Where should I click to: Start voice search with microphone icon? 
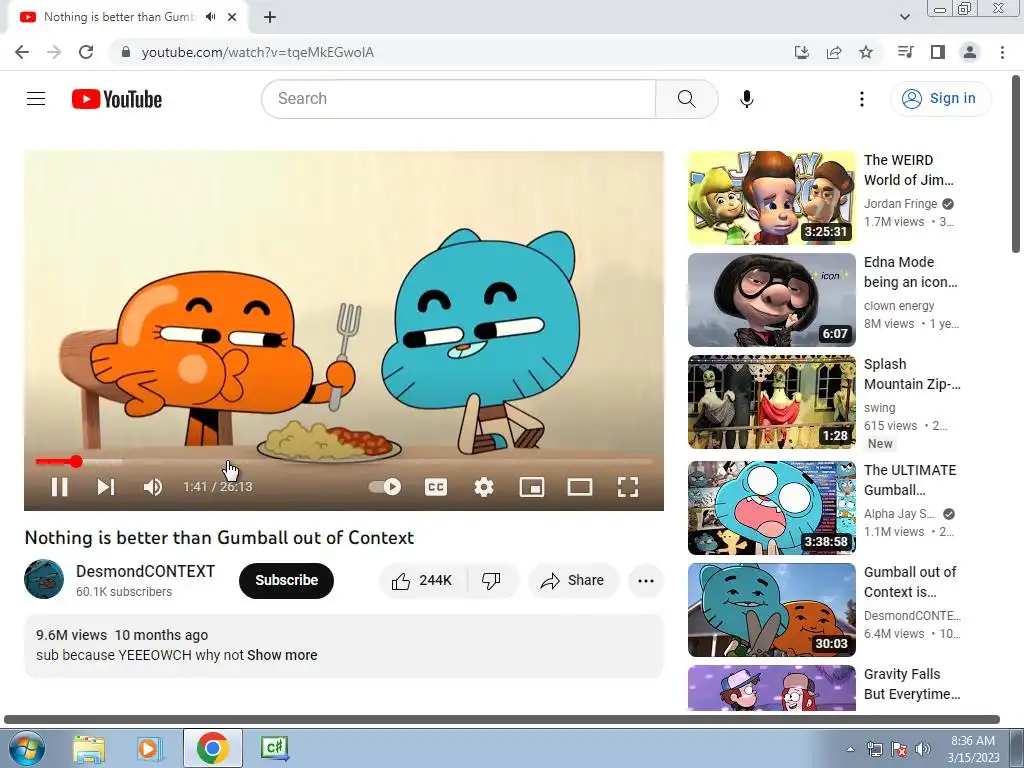746,99
